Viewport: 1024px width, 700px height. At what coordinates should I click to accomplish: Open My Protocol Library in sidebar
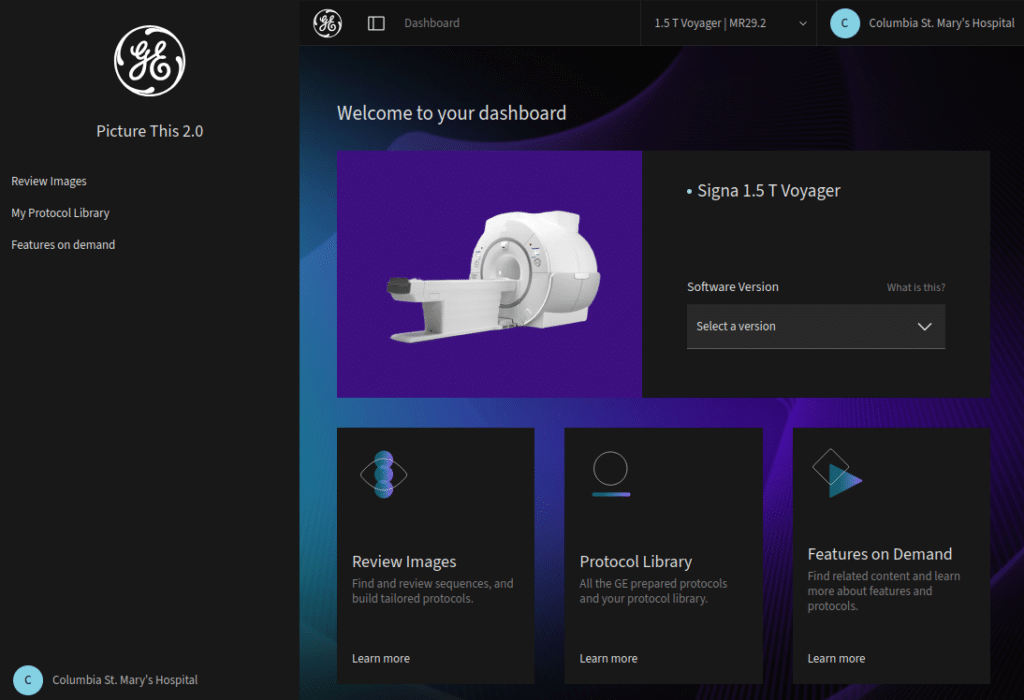click(x=60, y=213)
